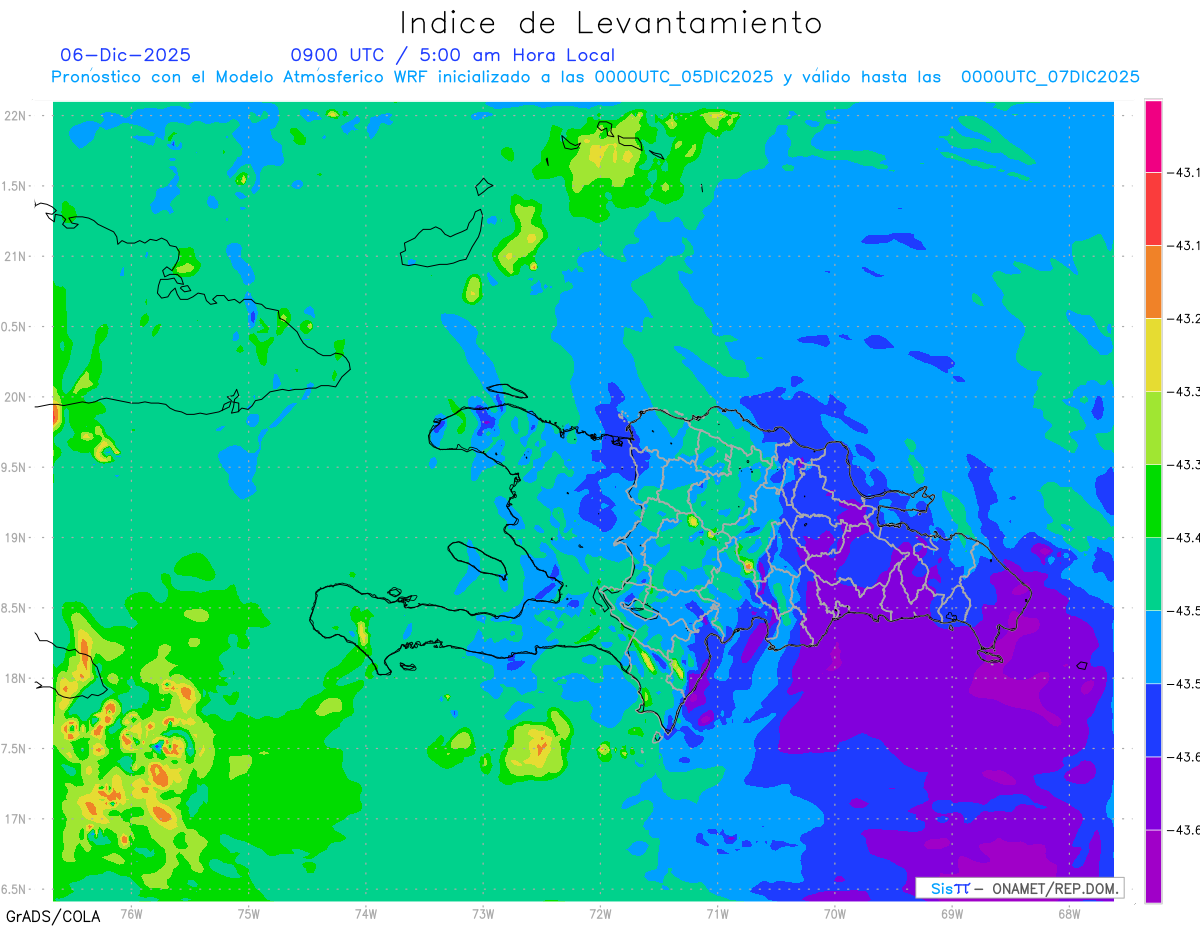Click the '75W' longitude label
This screenshot has height=927, width=1200.
tap(249, 914)
